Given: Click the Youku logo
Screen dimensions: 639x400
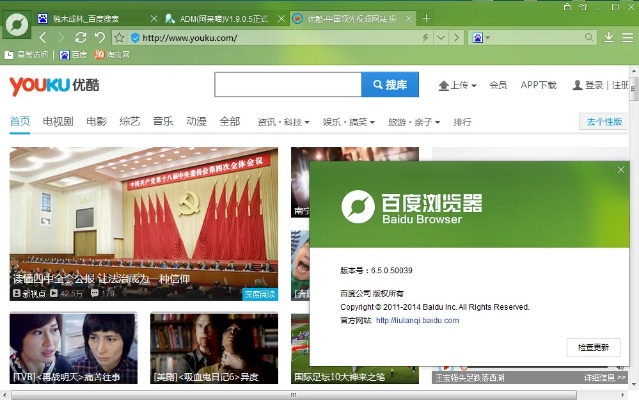Looking at the screenshot, I should pos(54,86).
